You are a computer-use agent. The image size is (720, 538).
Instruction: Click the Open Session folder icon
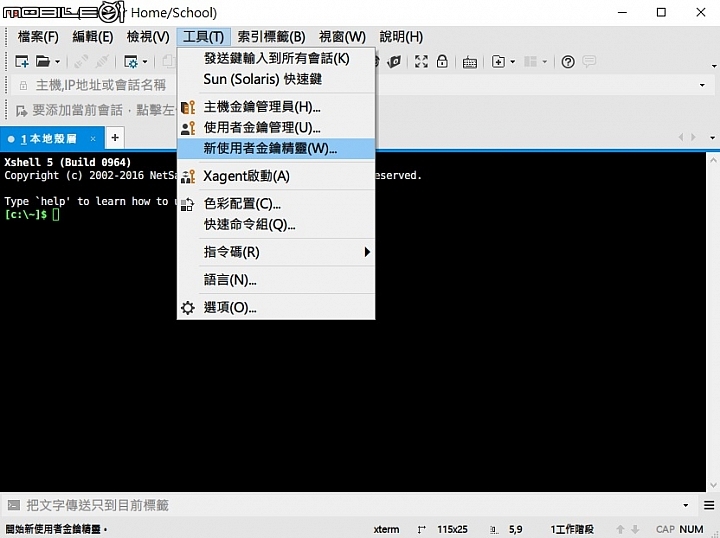pyautogui.click(x=43, y=61)
